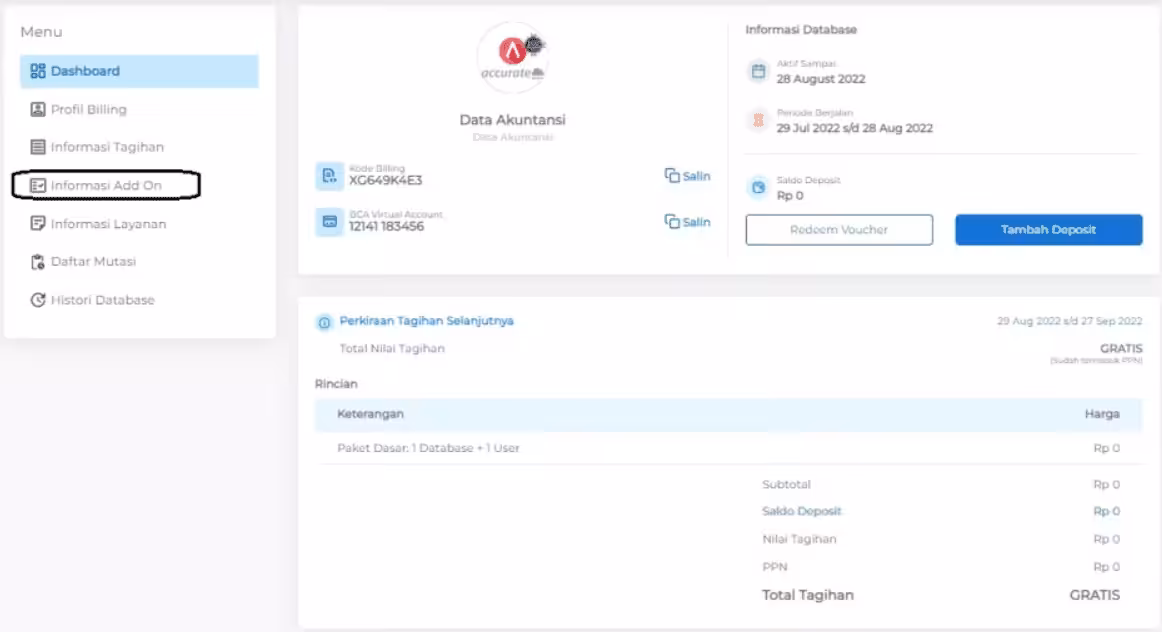Click the Informasi Layanan icon

click(38, 224)
